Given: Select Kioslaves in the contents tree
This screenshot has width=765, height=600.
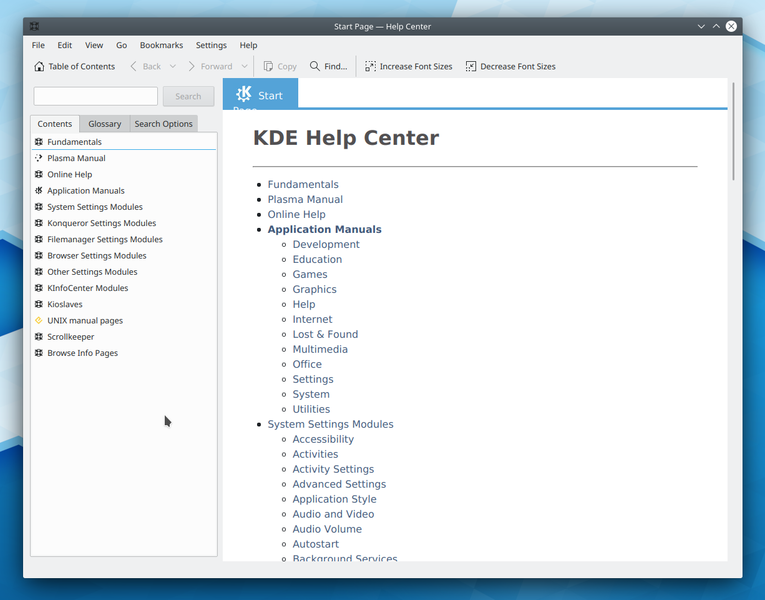Looking at the screenshot, I should 64,304.
